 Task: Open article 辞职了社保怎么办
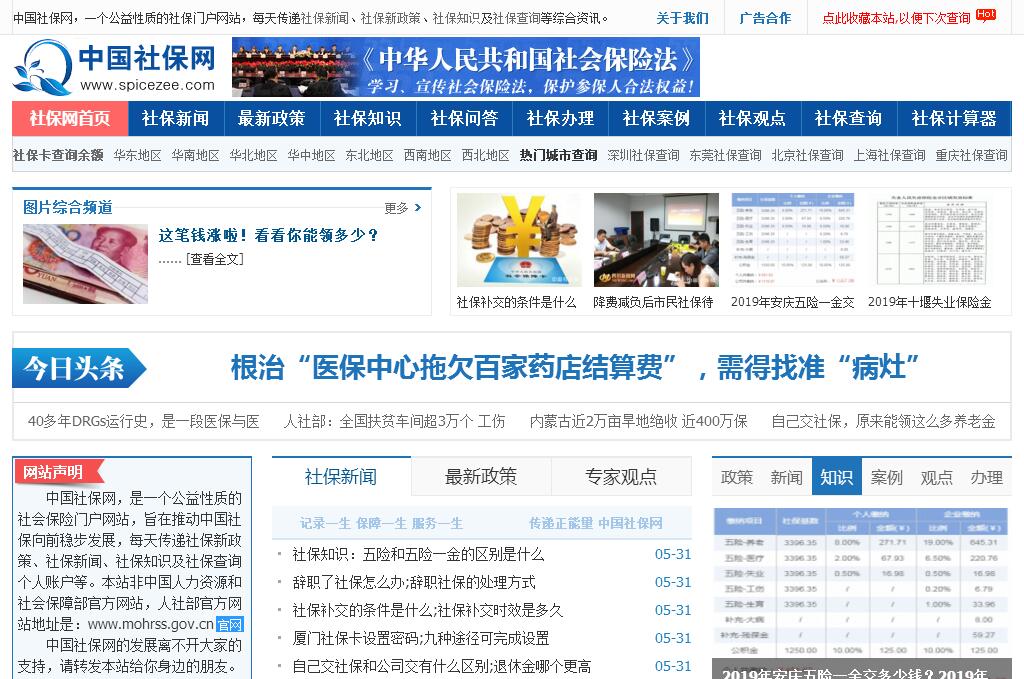(414, 582)
